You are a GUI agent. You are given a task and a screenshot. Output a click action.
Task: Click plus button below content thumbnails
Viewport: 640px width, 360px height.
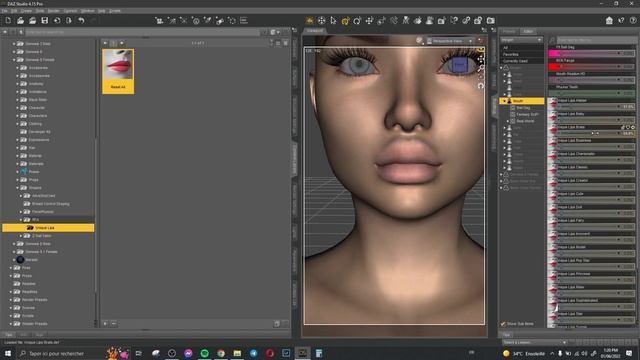[105, 324]
